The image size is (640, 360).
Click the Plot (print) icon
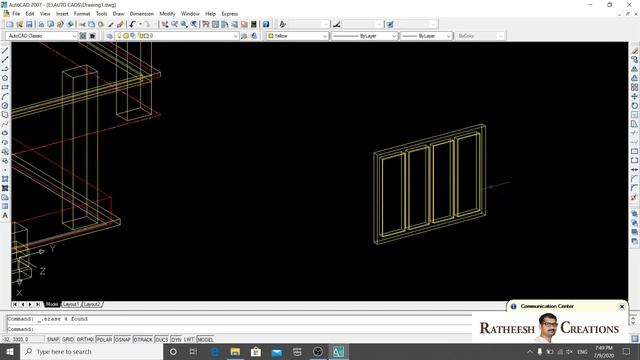pyautogui.click(x=41, y=24)
